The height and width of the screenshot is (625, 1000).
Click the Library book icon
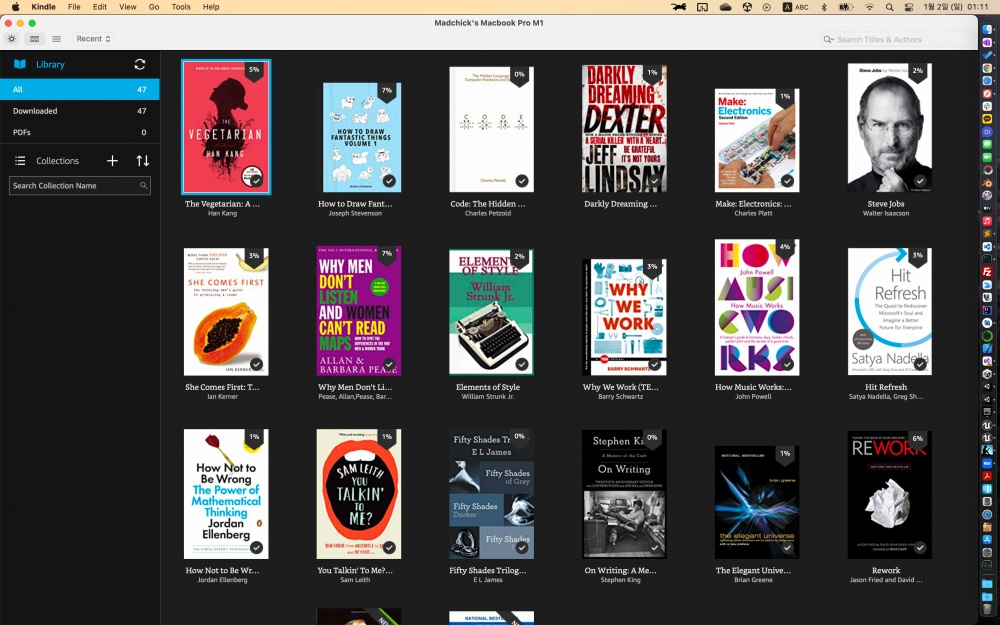[20, 64]
